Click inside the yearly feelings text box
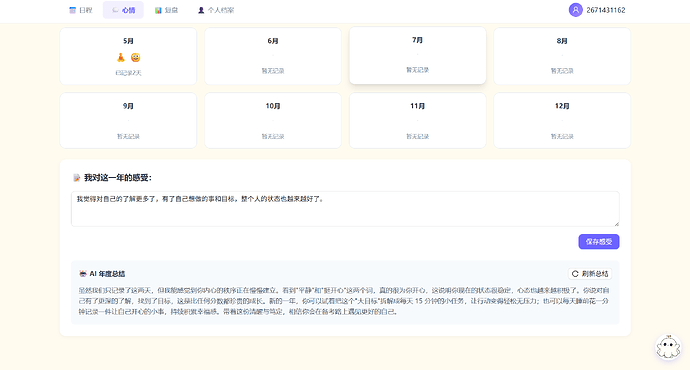This screenshot has width=690, height=370. tap(345, 209)
